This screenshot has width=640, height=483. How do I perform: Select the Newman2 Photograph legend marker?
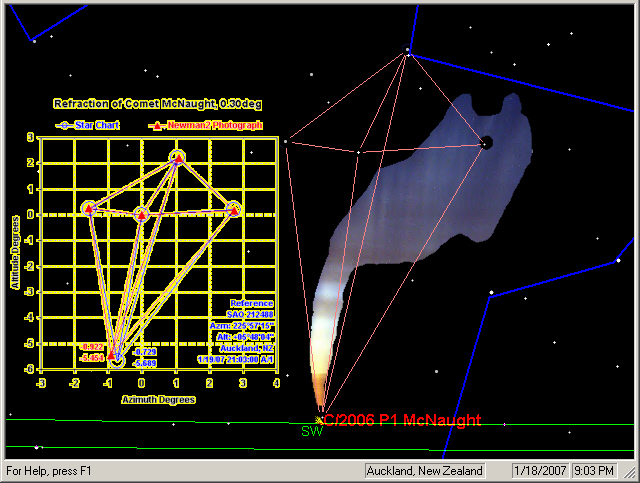click(156, 125)
